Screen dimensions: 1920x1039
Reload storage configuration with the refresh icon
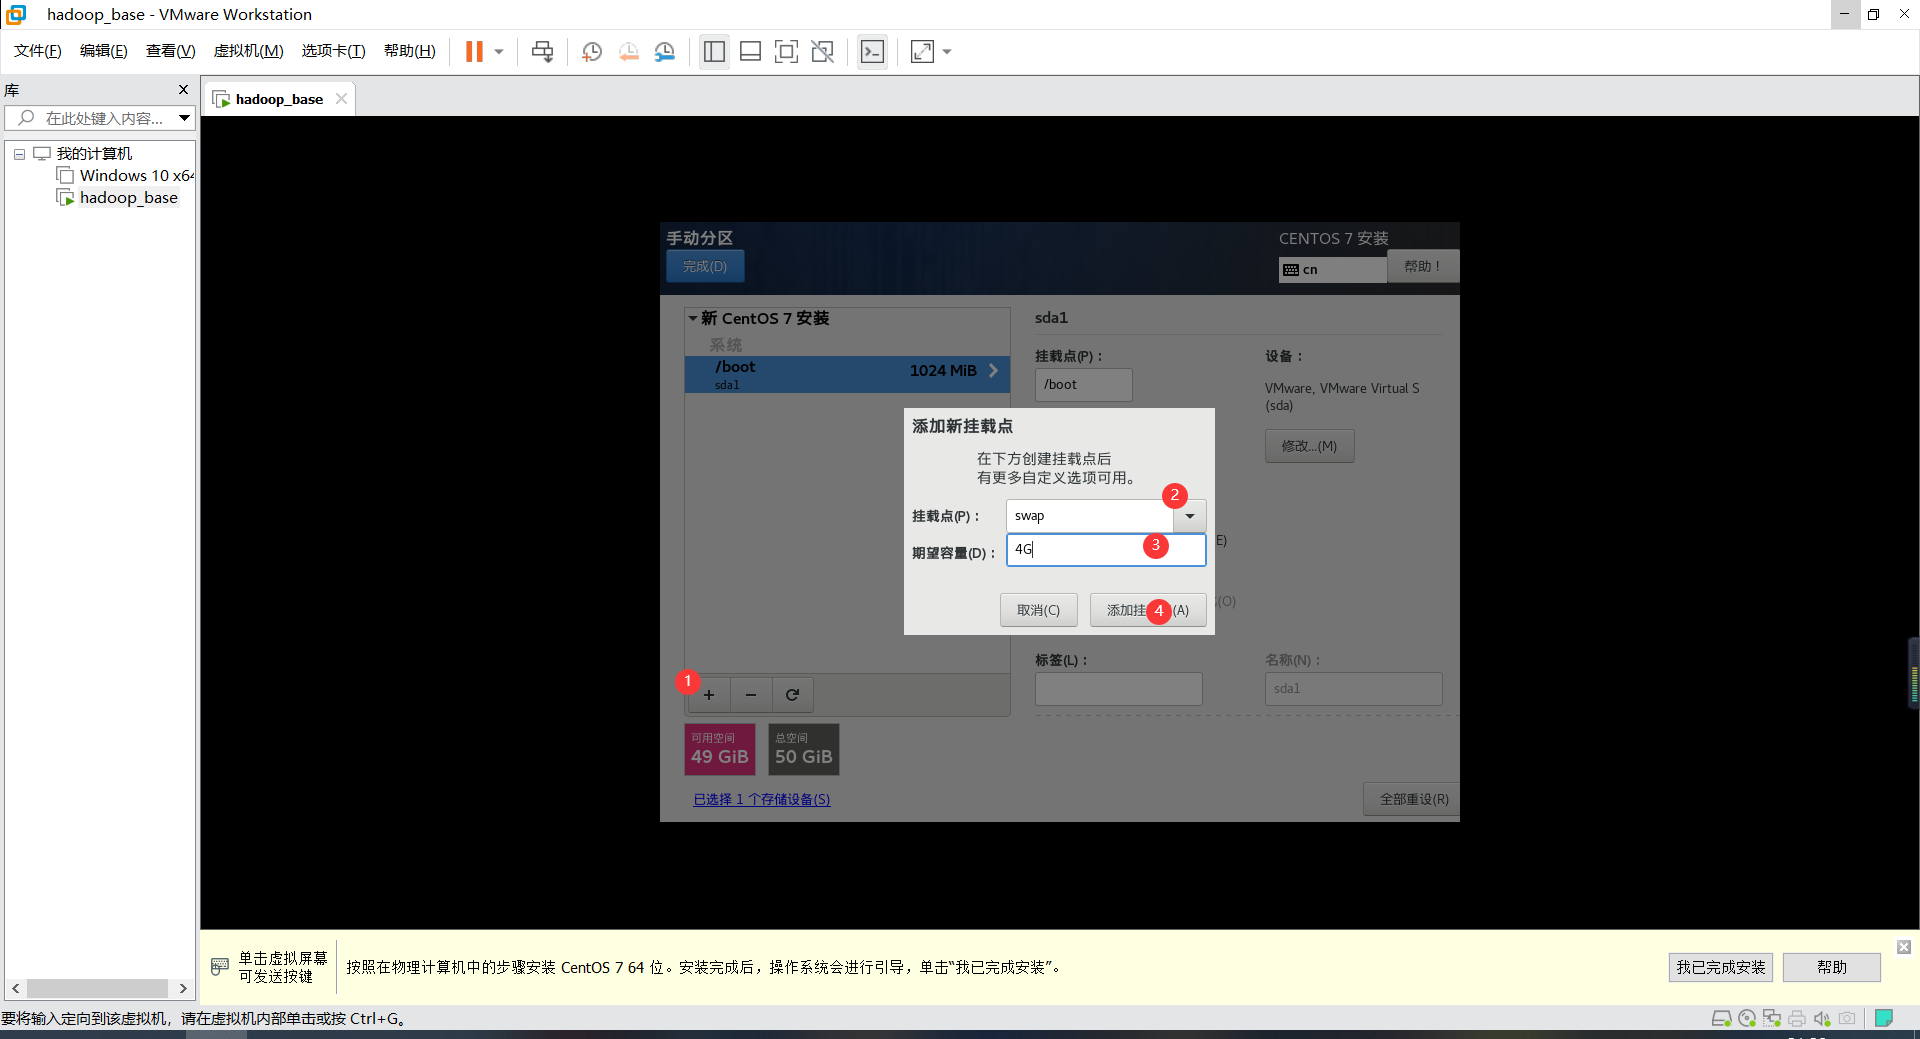[x=792, y=695]
